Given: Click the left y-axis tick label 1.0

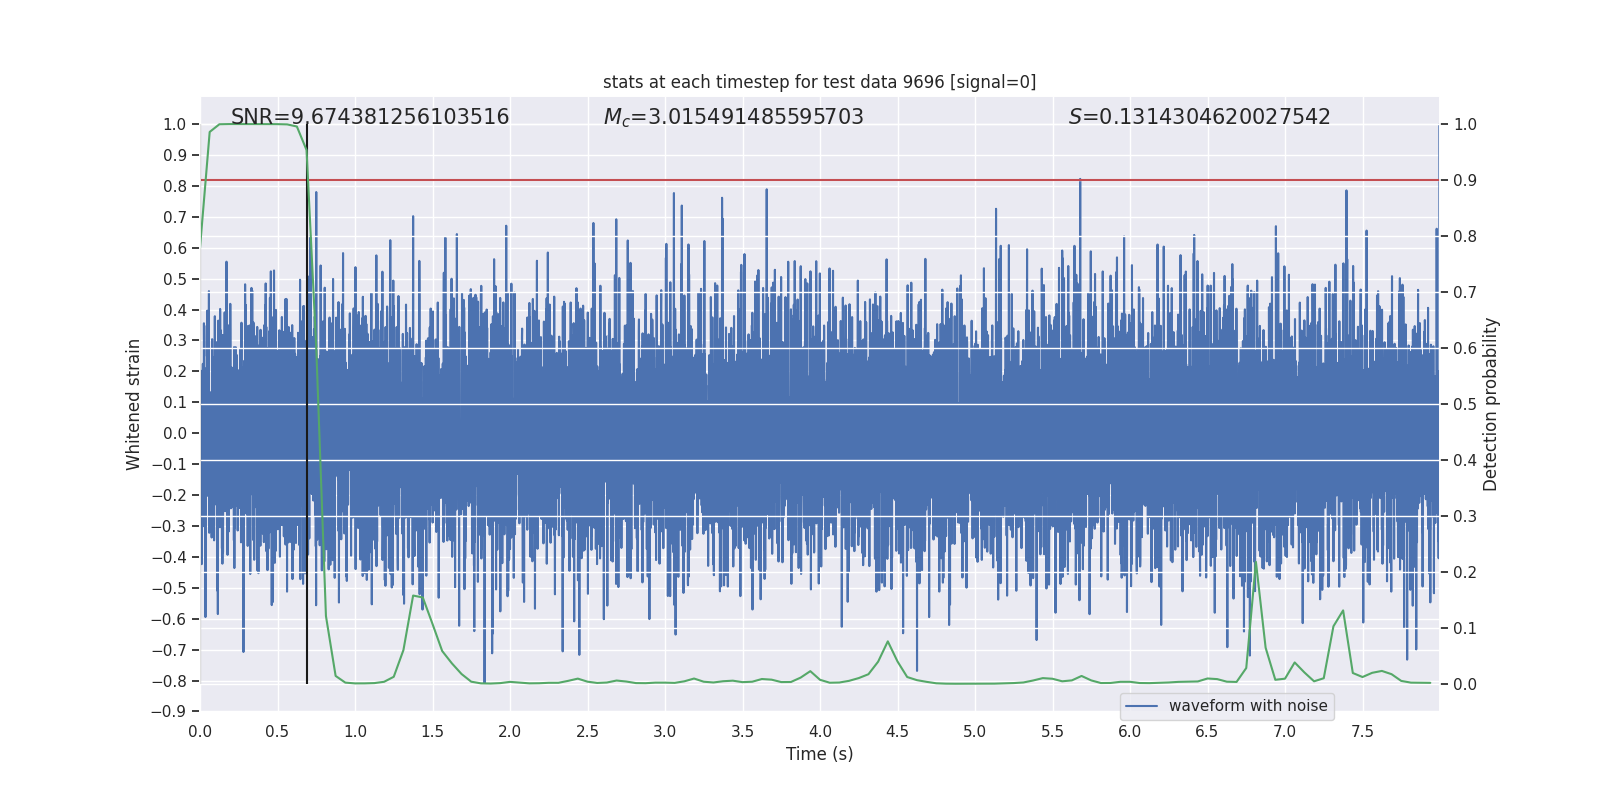Looking at the screenshot, I should pos(175,125).
